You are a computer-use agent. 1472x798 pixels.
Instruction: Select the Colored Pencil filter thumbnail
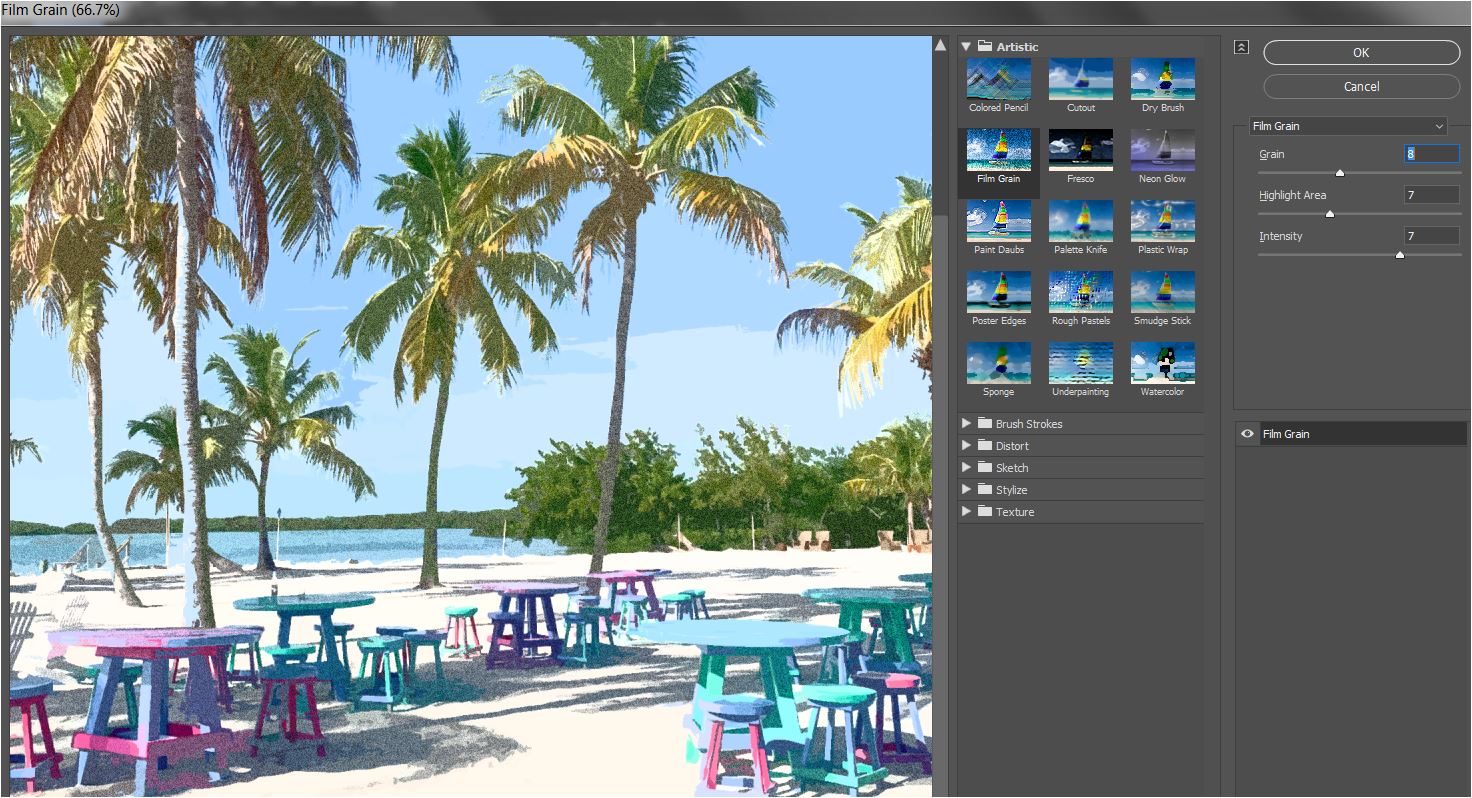(998, 79)
